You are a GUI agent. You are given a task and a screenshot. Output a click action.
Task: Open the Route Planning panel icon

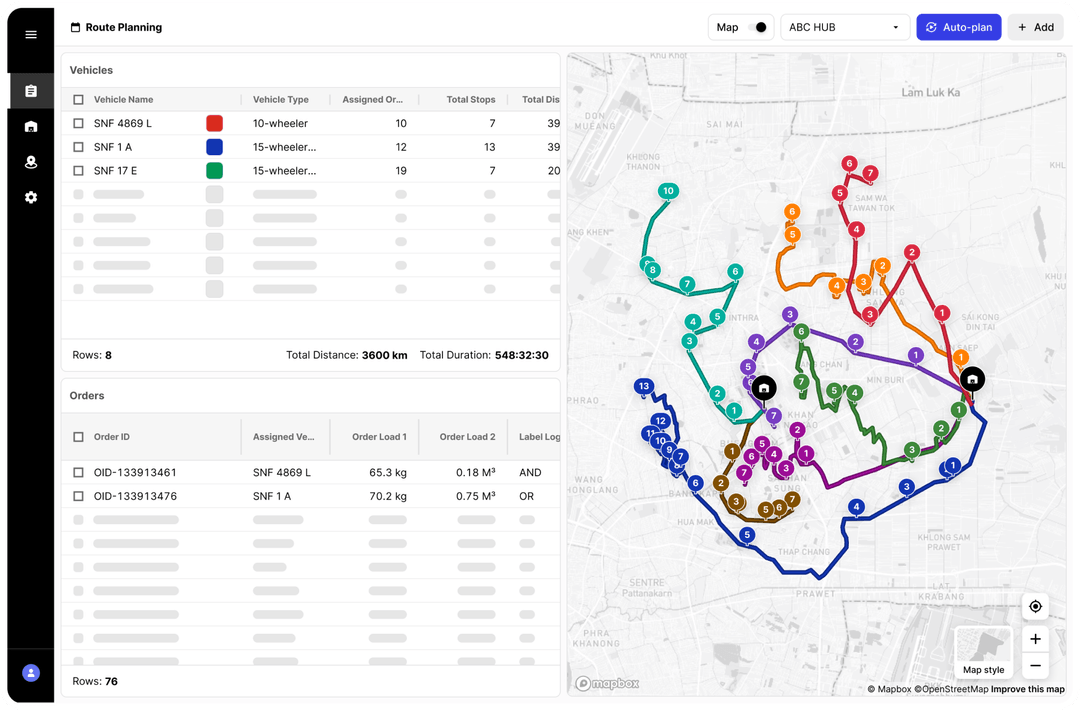pyautogui.click(x=30, y=90)
